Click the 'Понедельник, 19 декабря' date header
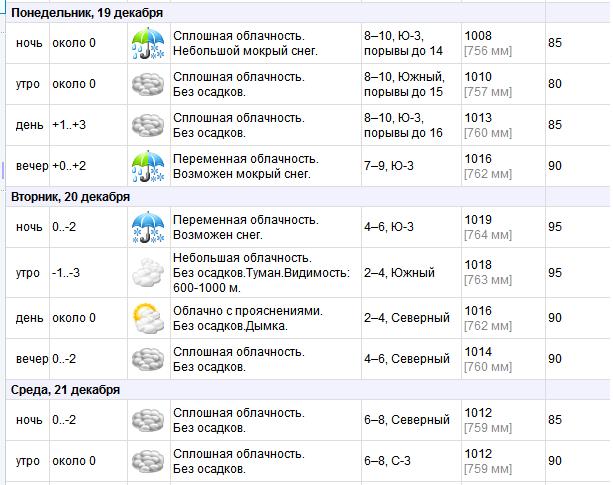The height and width of the screenshot is (485, 613). 75,13
